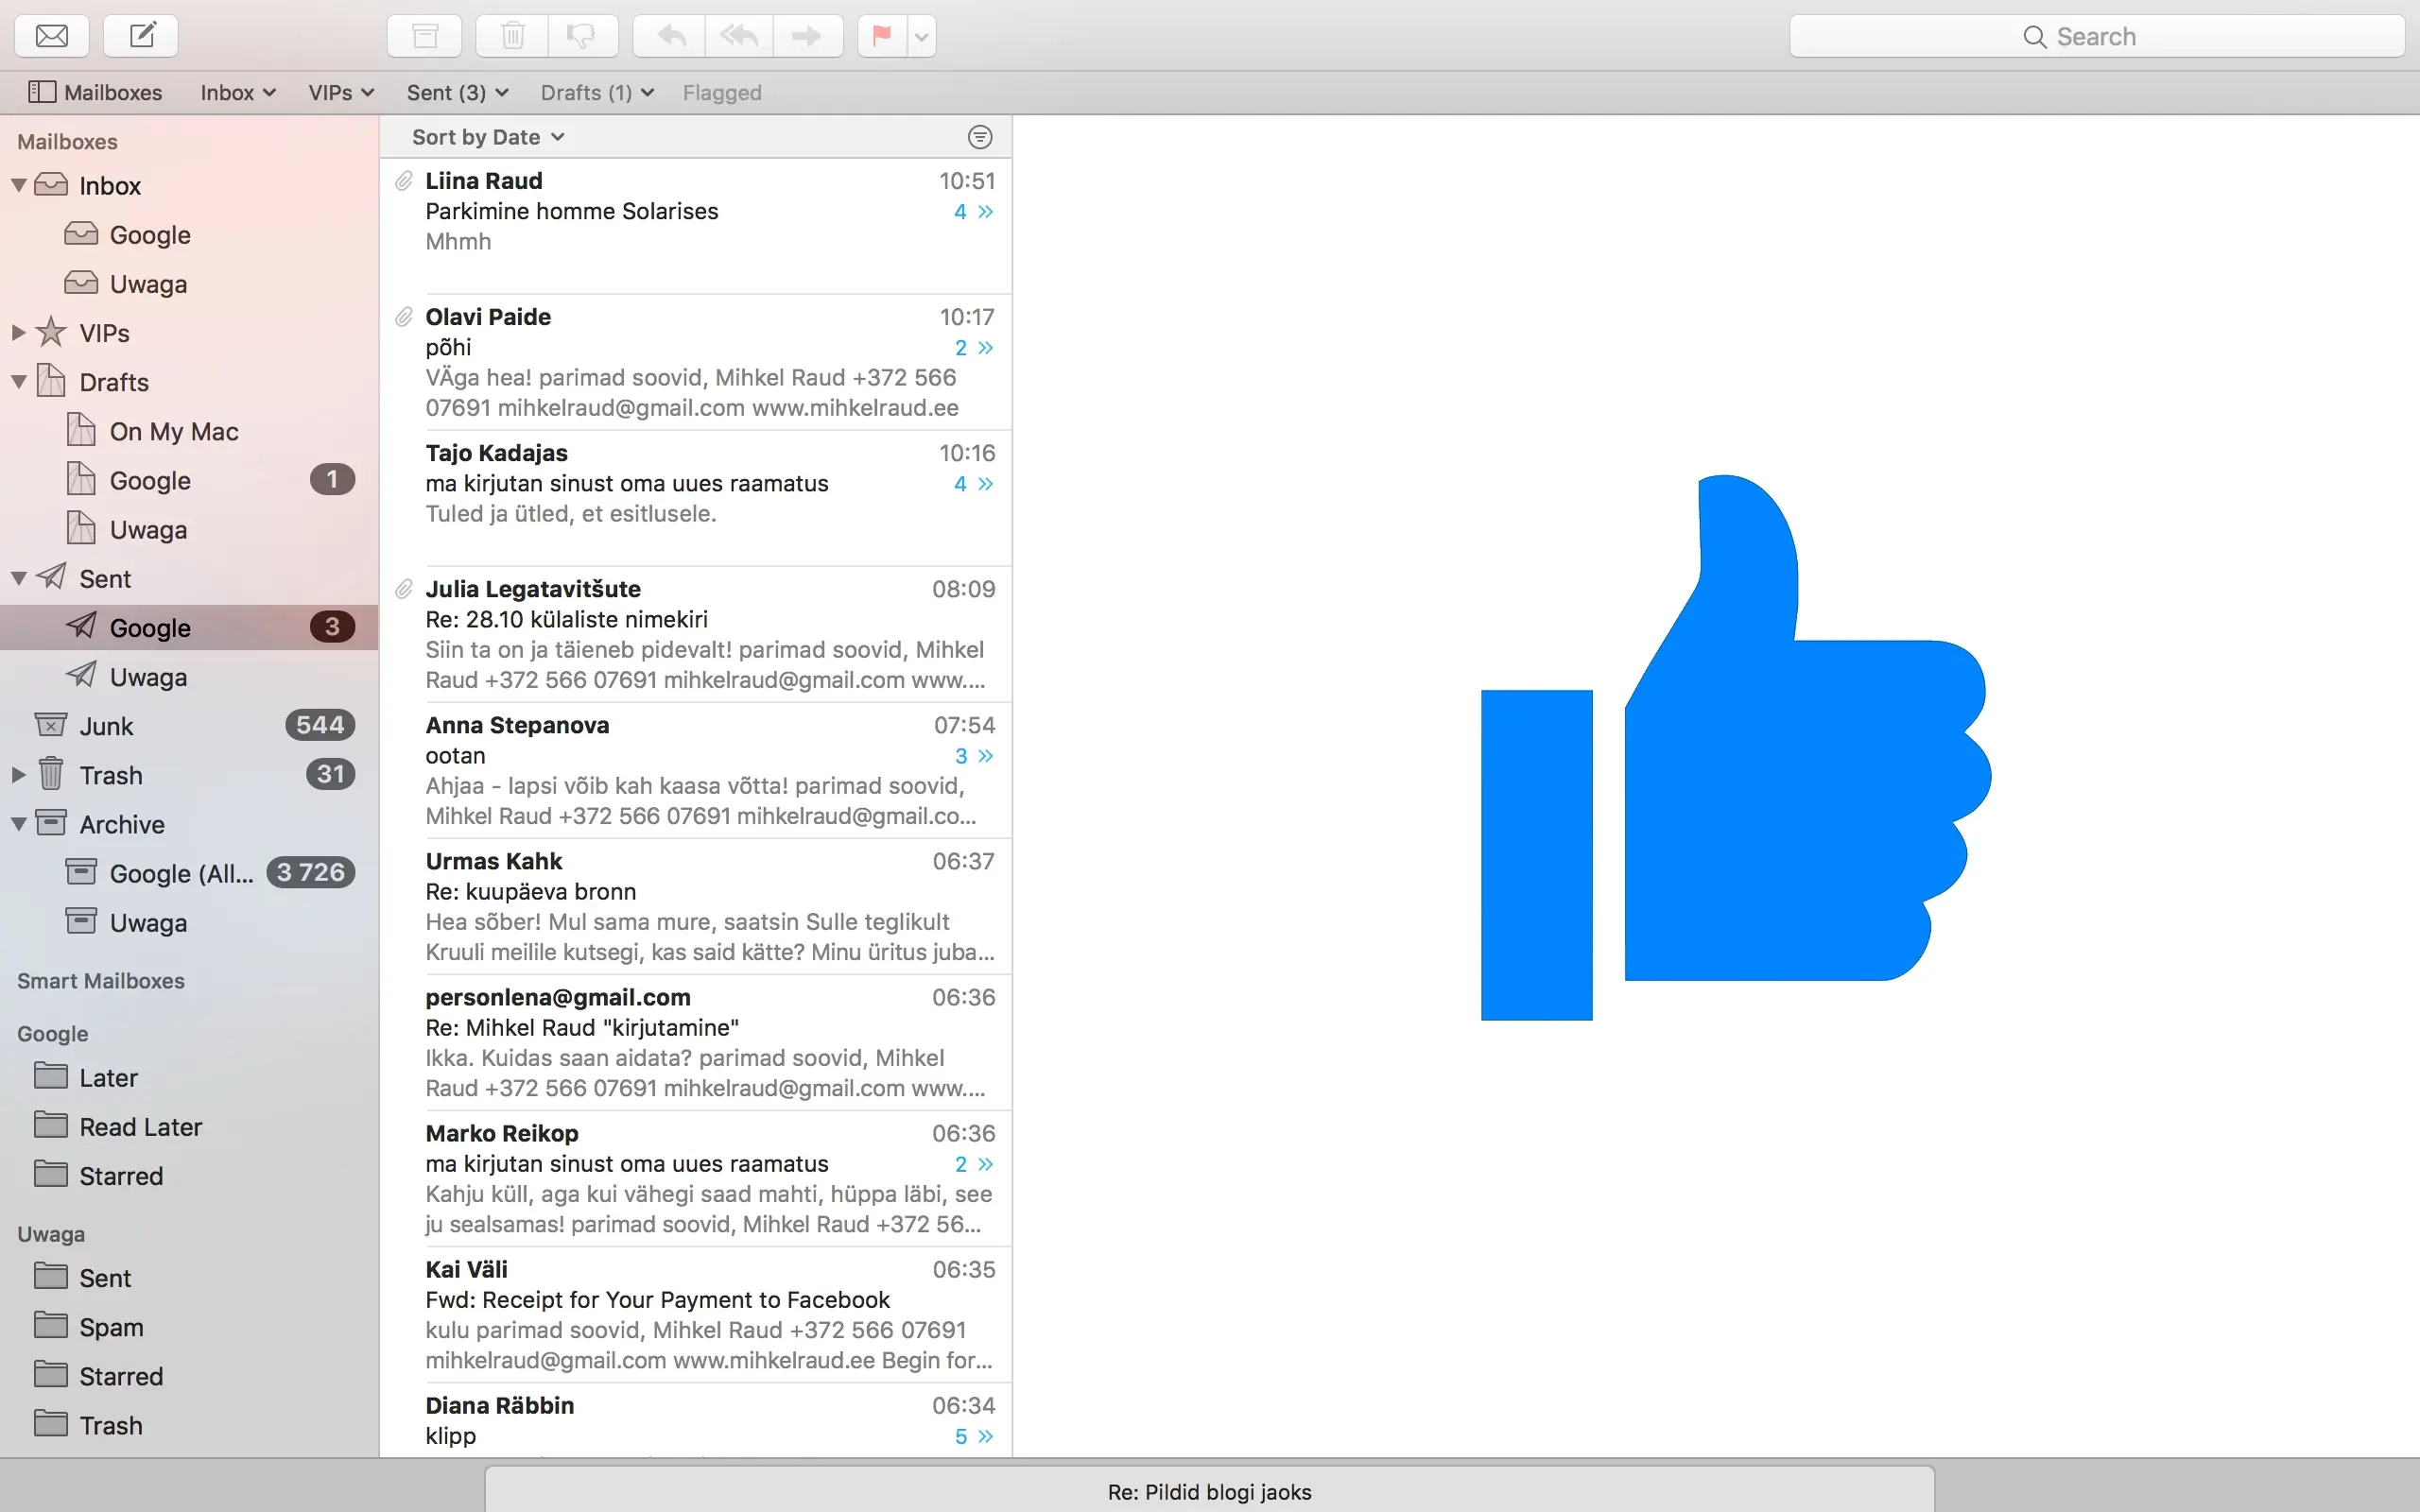Click attachment paperclip on Olavi Paide message
This screenshot has height=1512, width=2420.
[403, 317]
